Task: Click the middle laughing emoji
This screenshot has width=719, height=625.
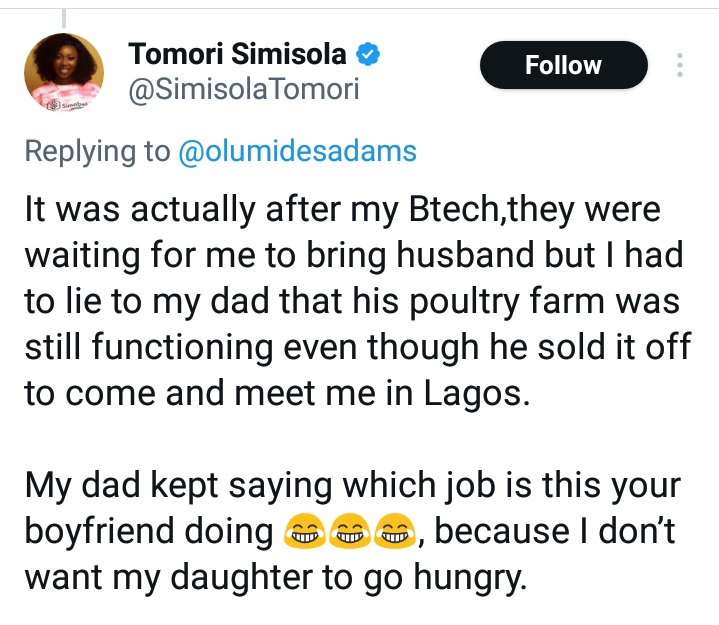Action: tap(348, 535)
